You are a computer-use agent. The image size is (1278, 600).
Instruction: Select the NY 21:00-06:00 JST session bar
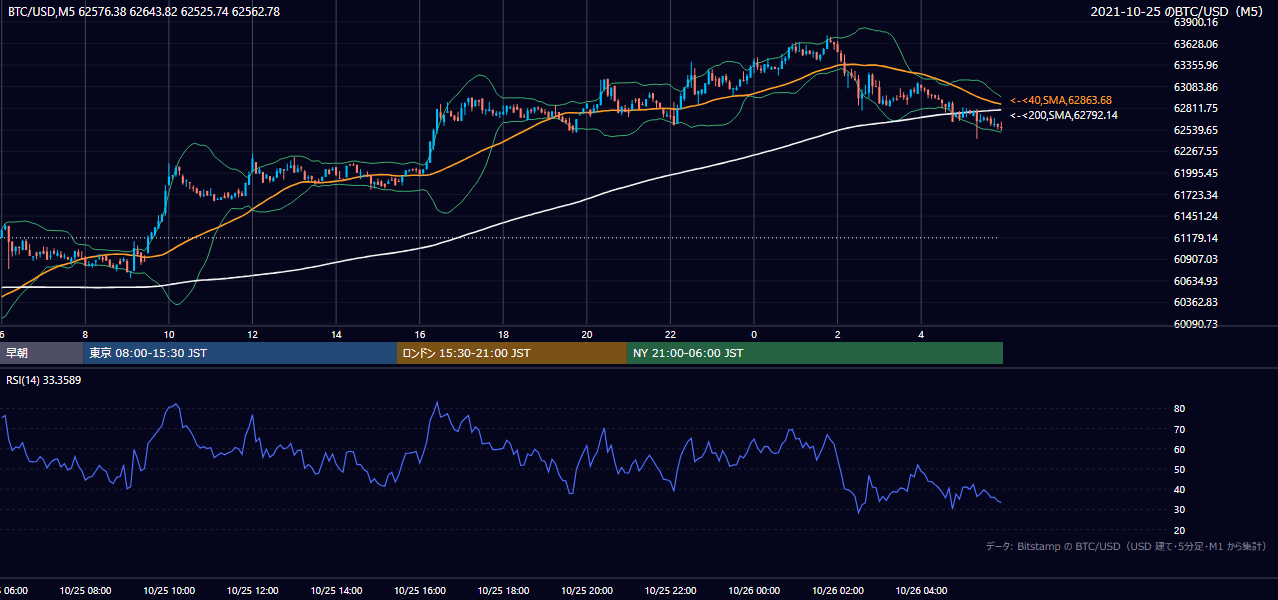pyautogui.click(x=815, y=353)
